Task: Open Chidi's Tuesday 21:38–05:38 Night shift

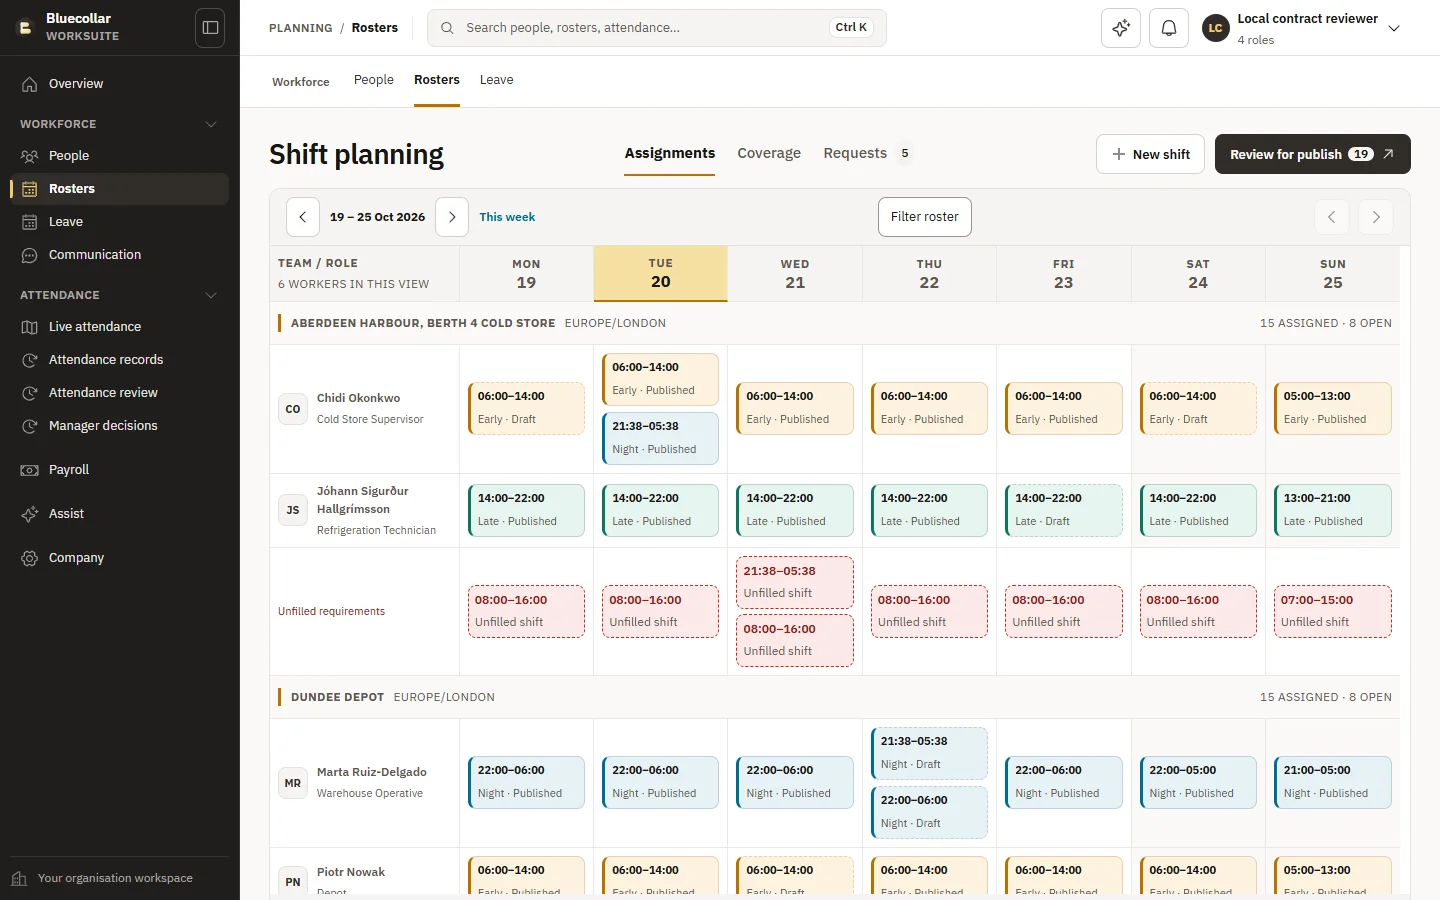Action: (660, 438)
